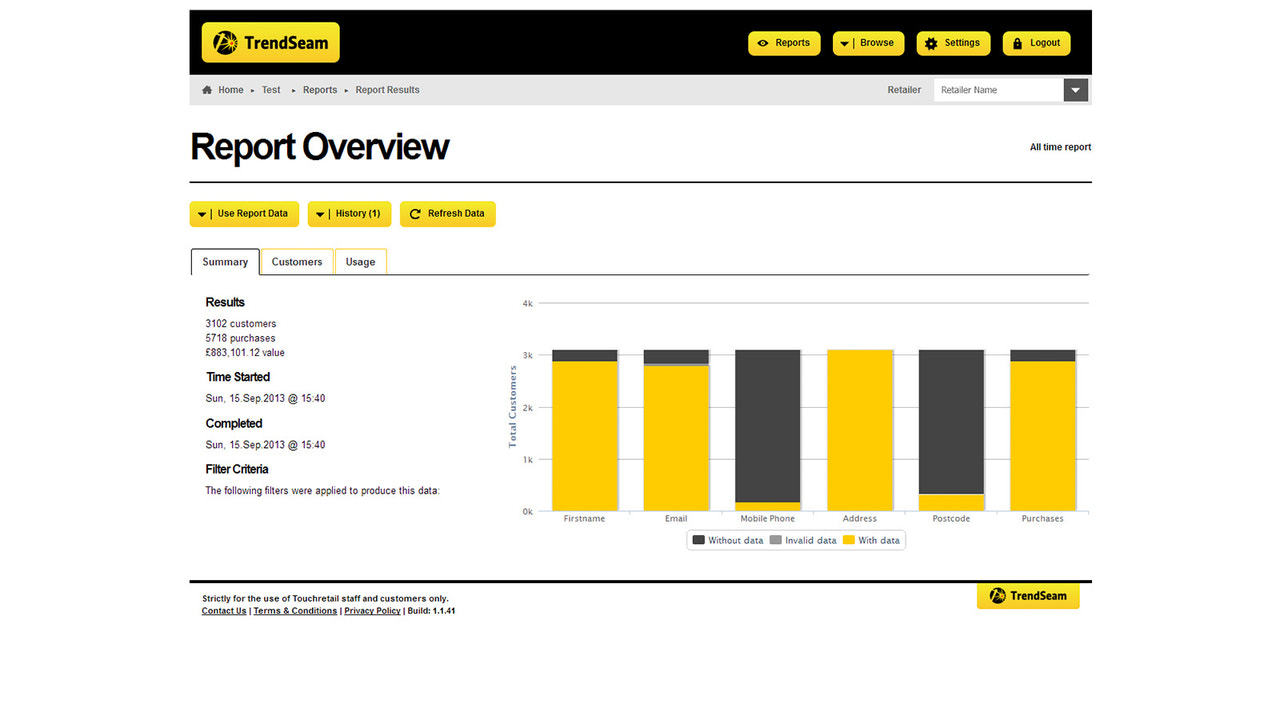Switch to the Usage tab
Viewport: 1280px width, 720px height.
click(x=360, y=261)
